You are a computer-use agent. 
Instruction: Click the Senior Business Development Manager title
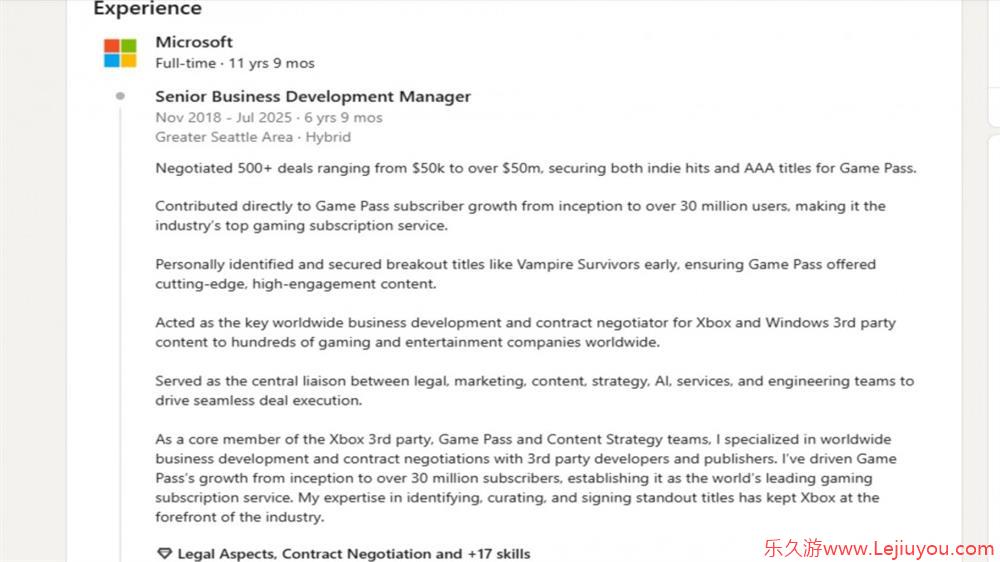[313, 96]
